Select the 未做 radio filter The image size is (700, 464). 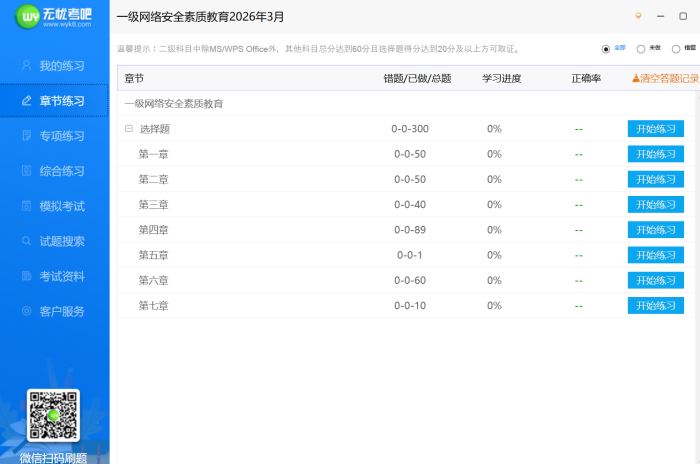(641, 48)
